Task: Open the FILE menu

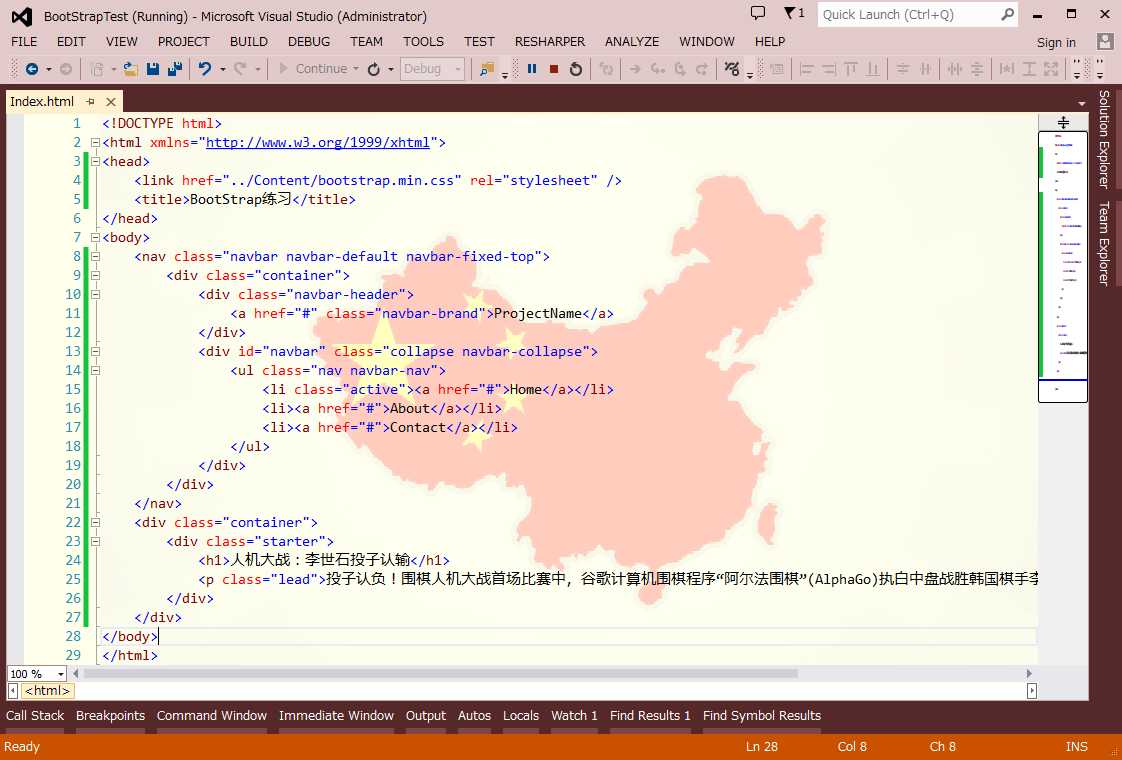Action: point(24,42)
